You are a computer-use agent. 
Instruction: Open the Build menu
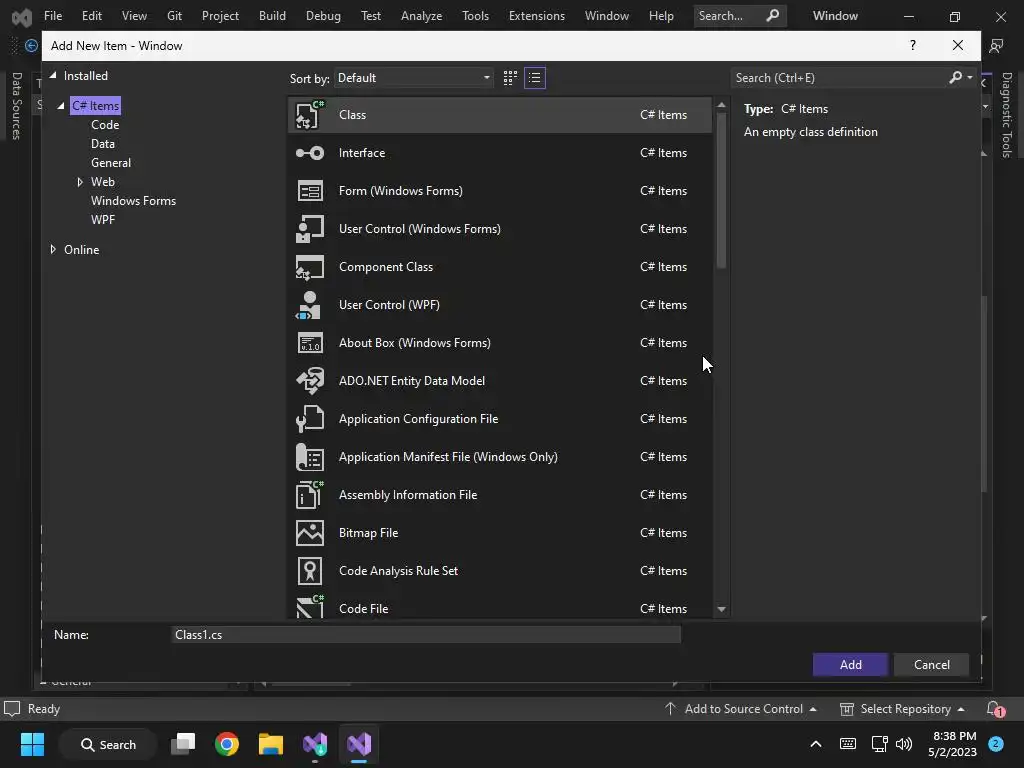pos(272,16)
